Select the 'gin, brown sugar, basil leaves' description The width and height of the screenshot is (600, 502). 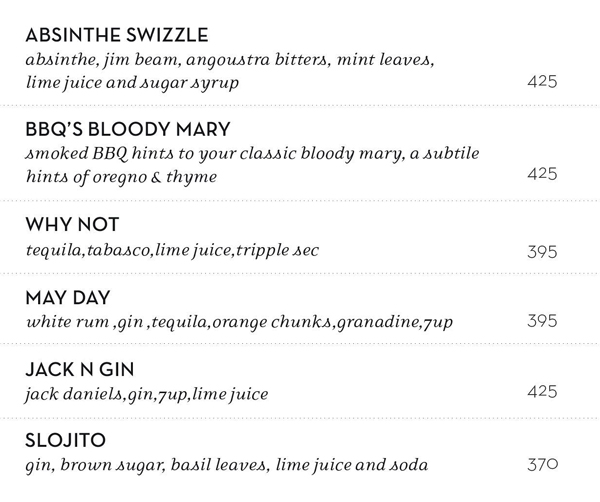226,465
